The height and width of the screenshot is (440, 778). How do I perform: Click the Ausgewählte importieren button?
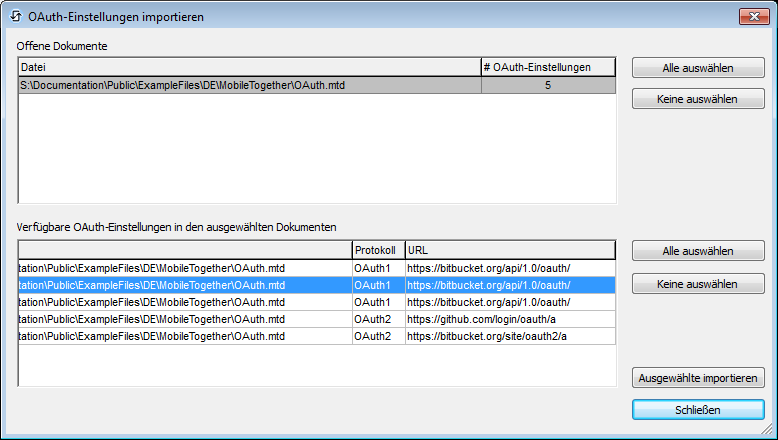(x=698, y=378)
